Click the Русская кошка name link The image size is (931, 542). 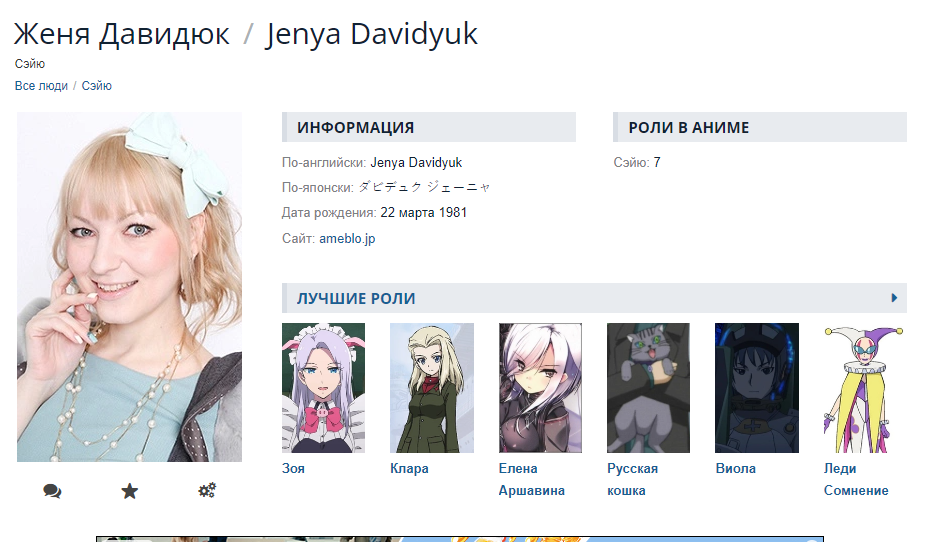pos(632,479)
